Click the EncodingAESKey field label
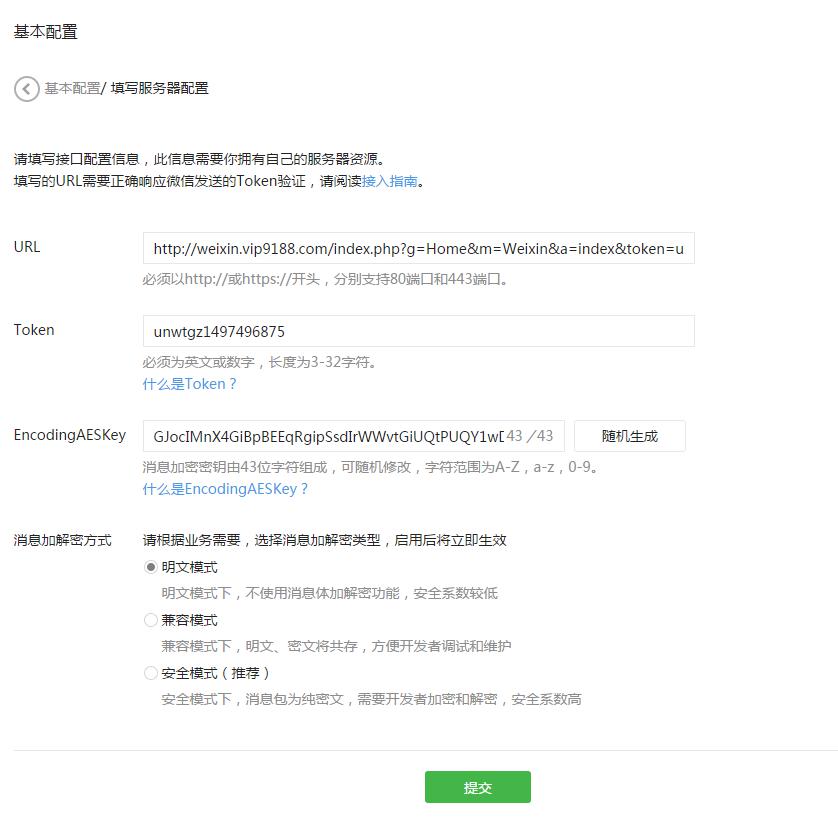 (70, 435)
